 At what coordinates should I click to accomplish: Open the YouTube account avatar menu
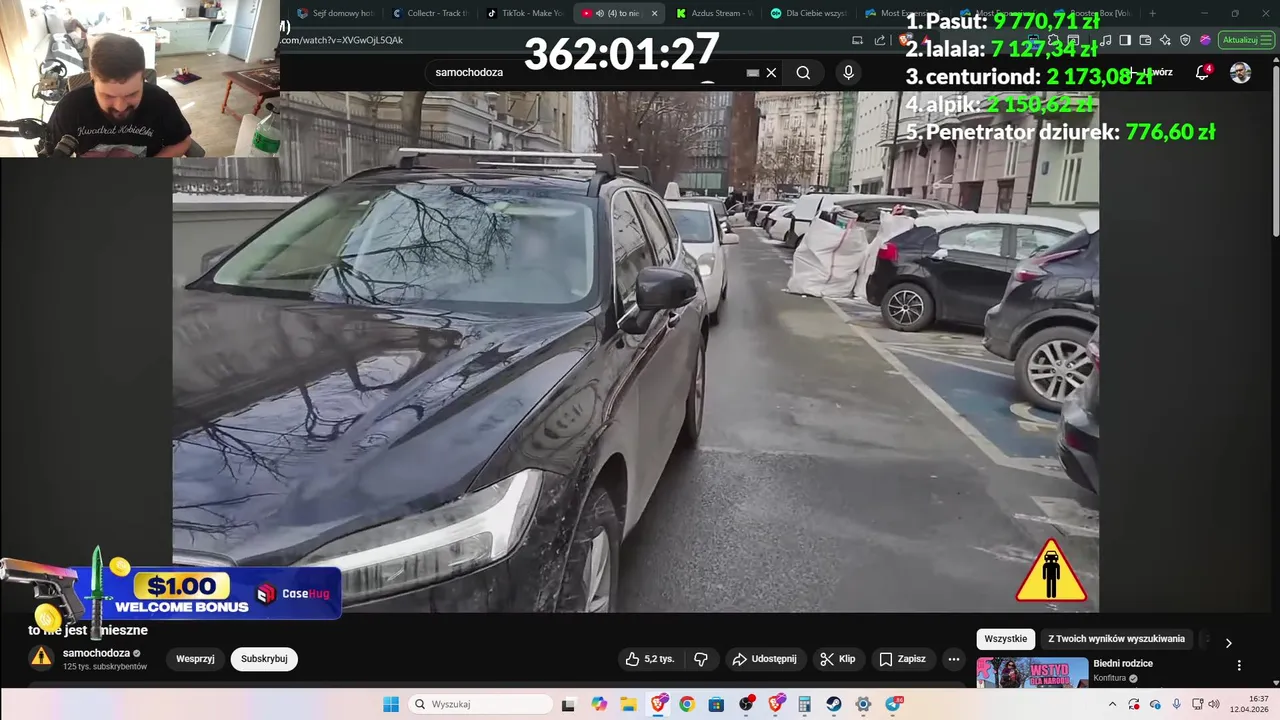pyautogui.click(x=1240, y=72)
